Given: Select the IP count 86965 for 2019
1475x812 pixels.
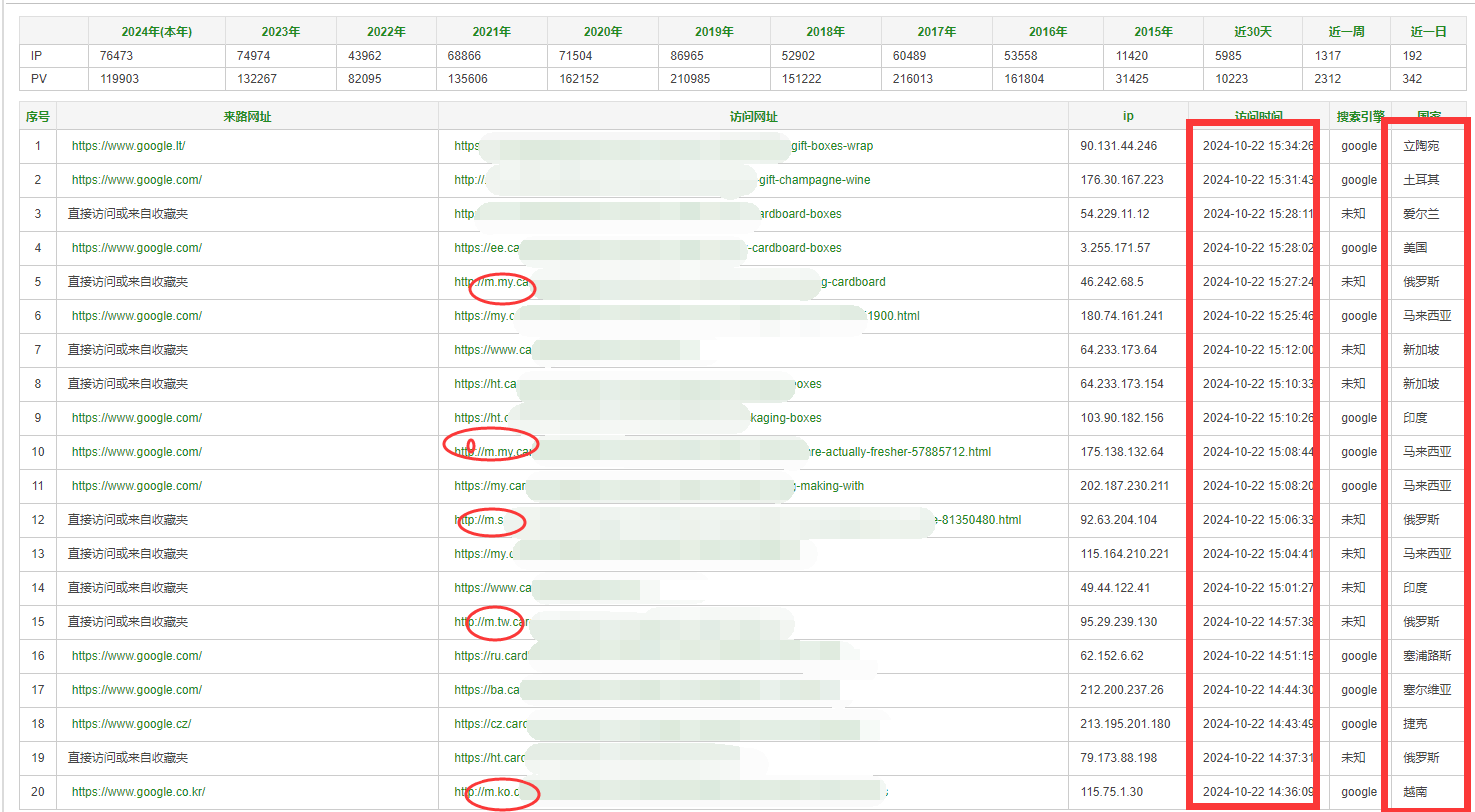Looking at the screenshot, I should pos(687,57).
